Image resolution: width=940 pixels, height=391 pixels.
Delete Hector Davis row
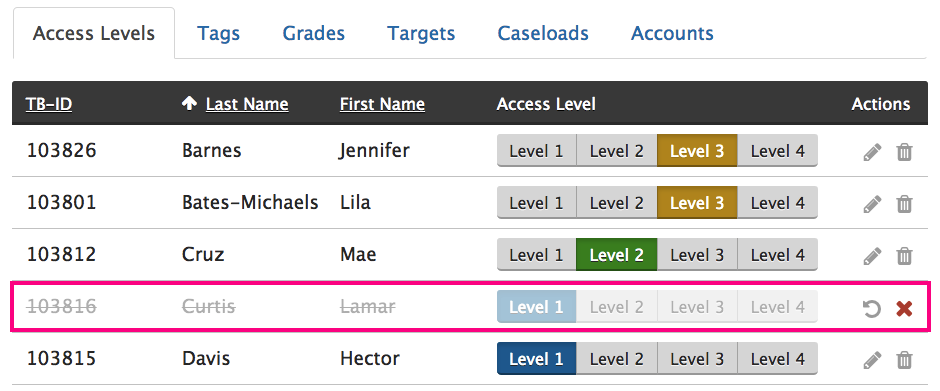click(904, 360)
